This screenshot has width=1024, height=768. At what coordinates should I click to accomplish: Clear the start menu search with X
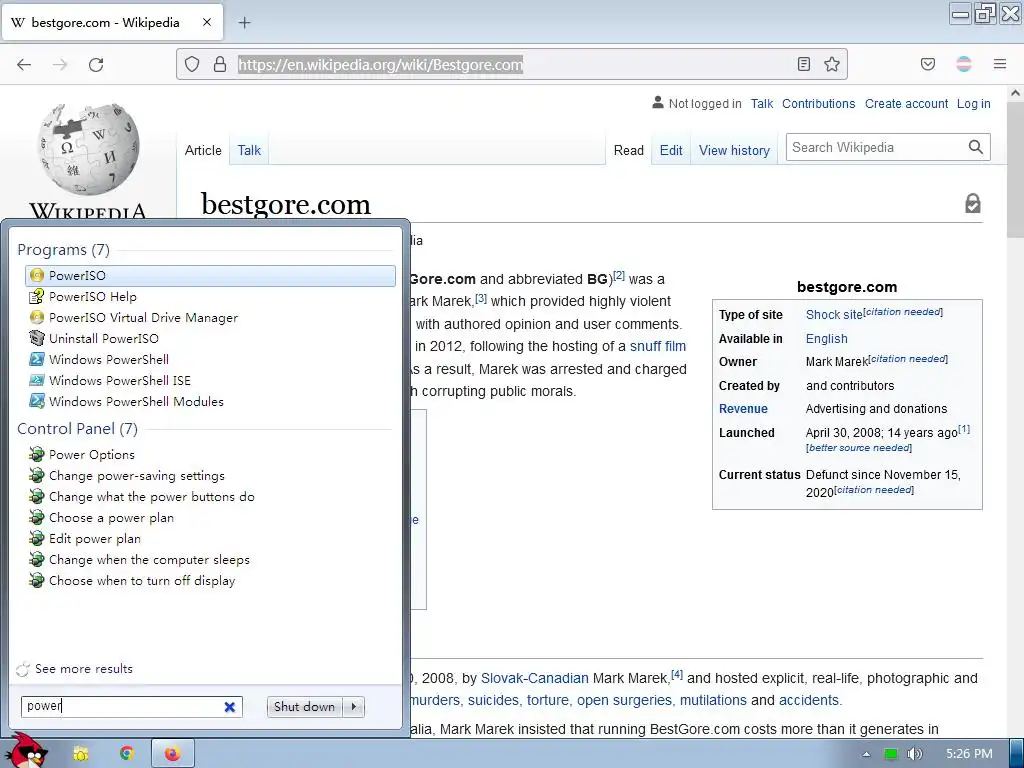(x=230, y=707)
